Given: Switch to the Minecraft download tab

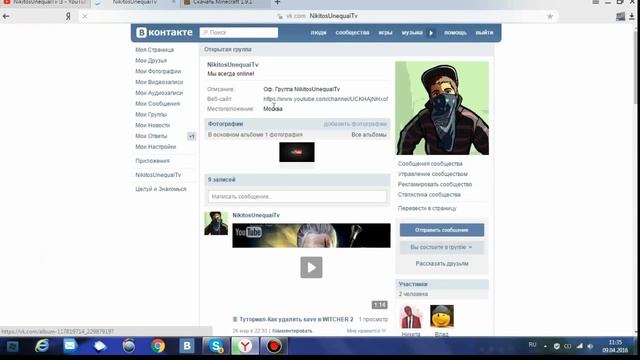Looking at the screenshot, I should (224, 2).
